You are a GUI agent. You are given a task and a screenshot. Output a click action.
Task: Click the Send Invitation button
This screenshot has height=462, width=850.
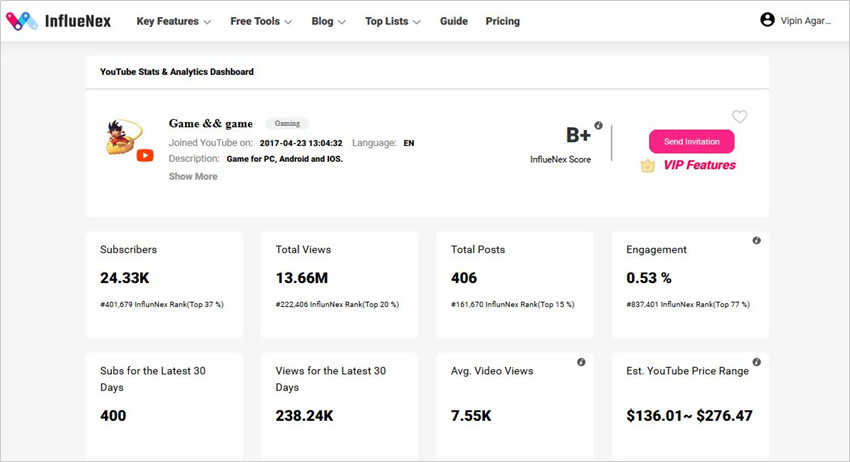pyautogui.click(x=692, y=142)
